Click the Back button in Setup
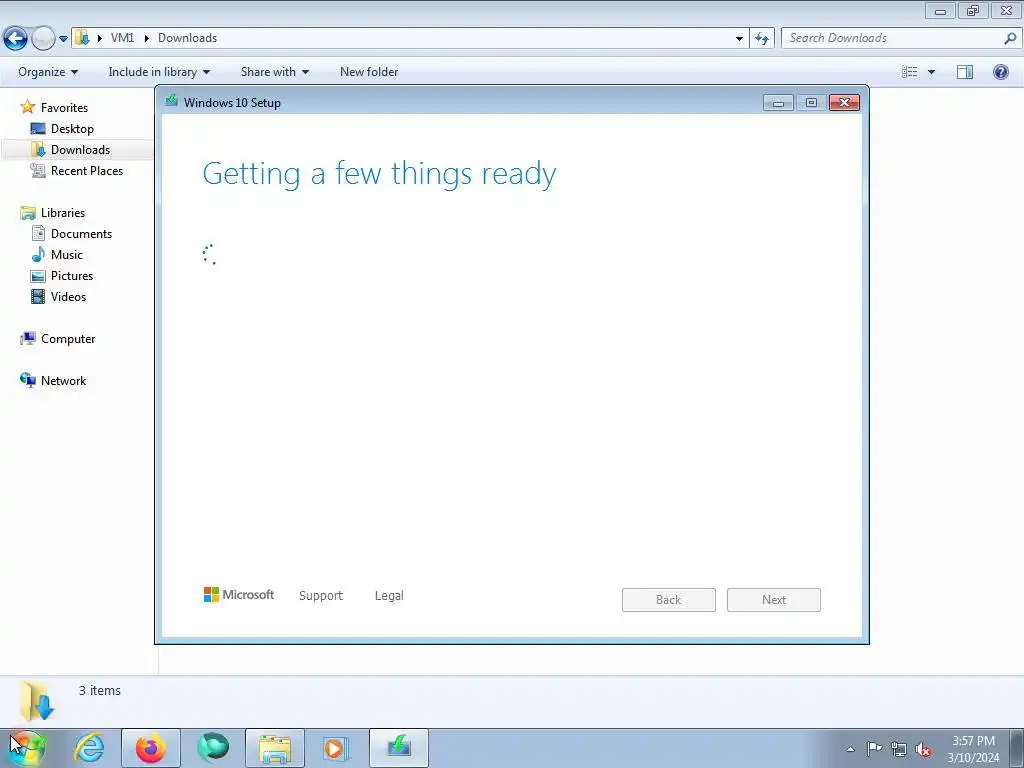The image size is (1024, 768). (x=669, y=600)
